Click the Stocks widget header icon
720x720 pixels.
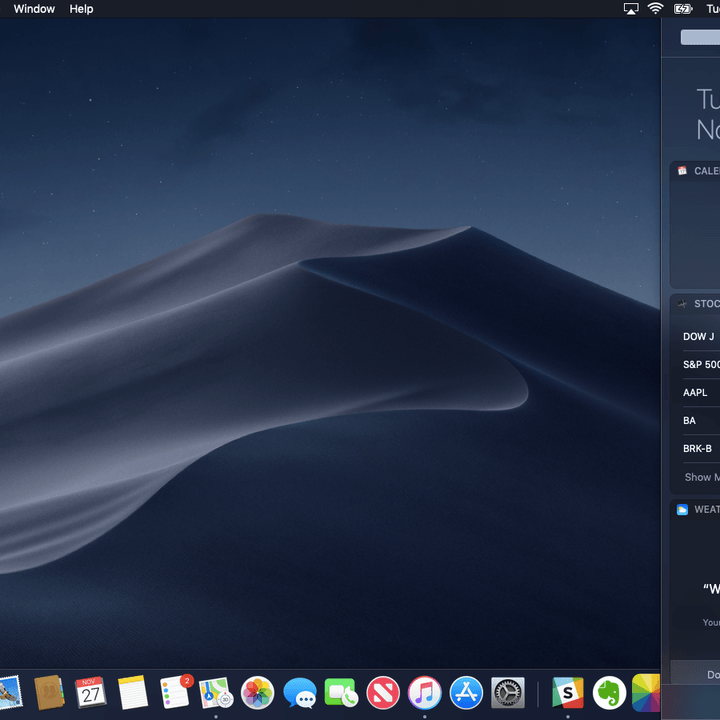(x=682, y=304)
